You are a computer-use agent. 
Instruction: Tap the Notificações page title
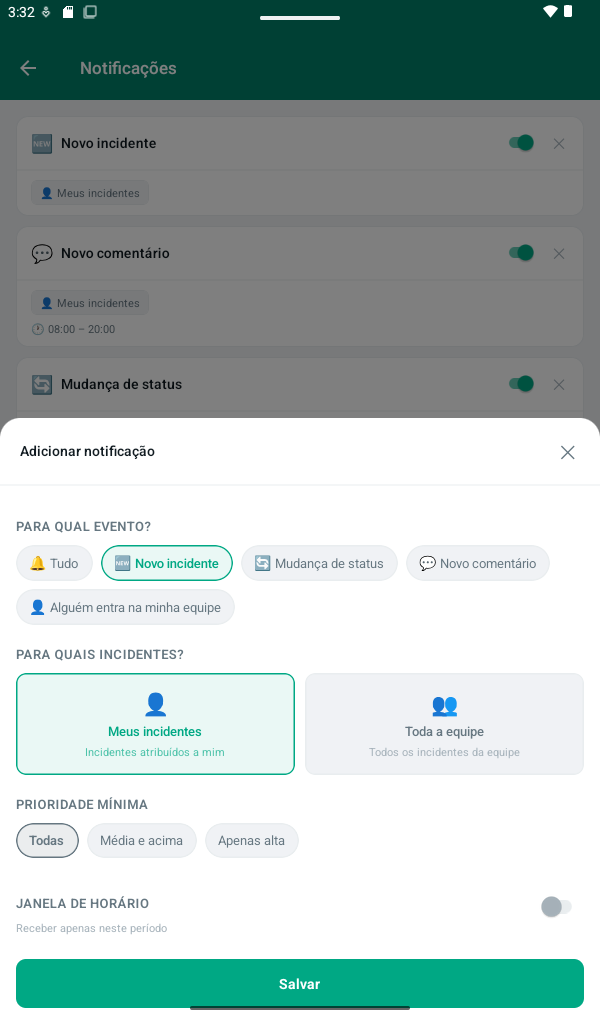tap(128, 68)
